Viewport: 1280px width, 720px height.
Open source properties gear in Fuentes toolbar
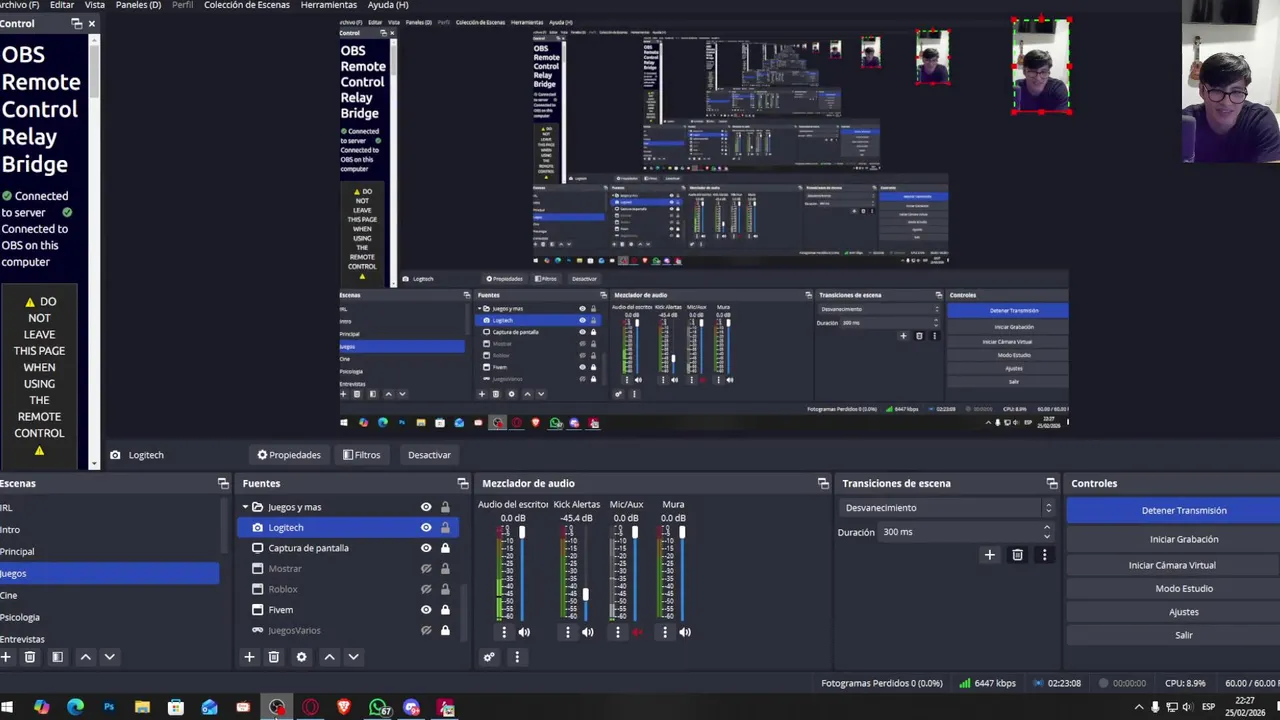click(x=301, y=657)
